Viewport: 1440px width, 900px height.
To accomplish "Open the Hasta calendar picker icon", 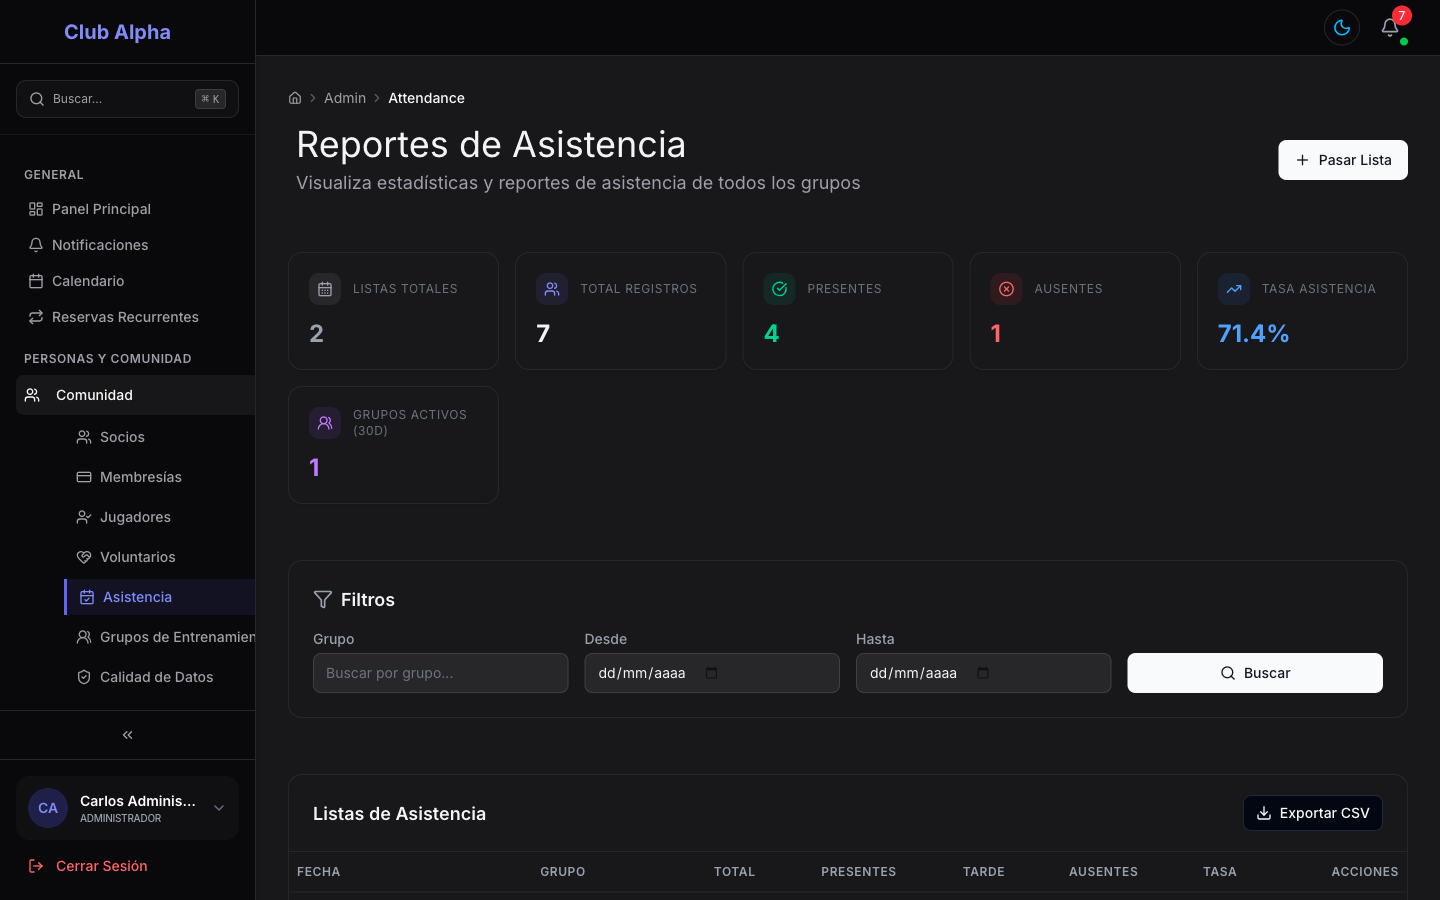I will pos(983,673).
